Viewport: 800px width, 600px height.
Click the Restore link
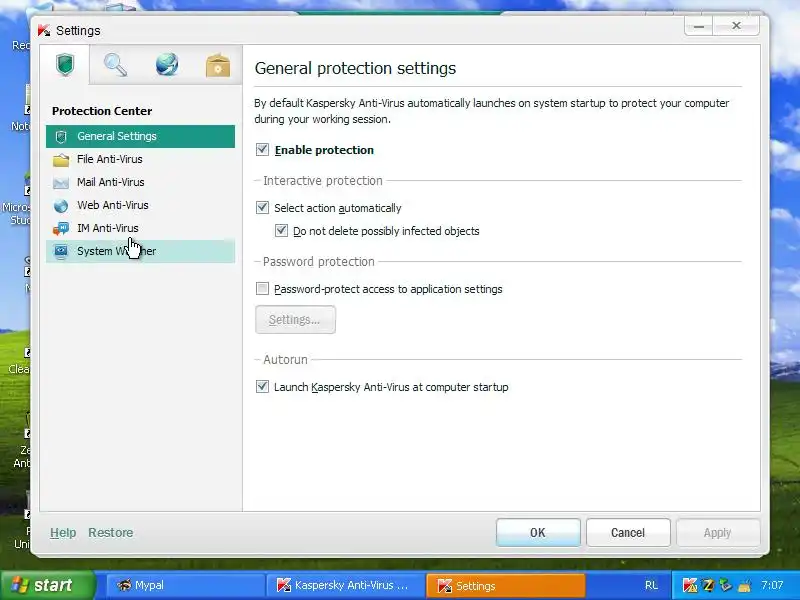[x=111, y=533]
